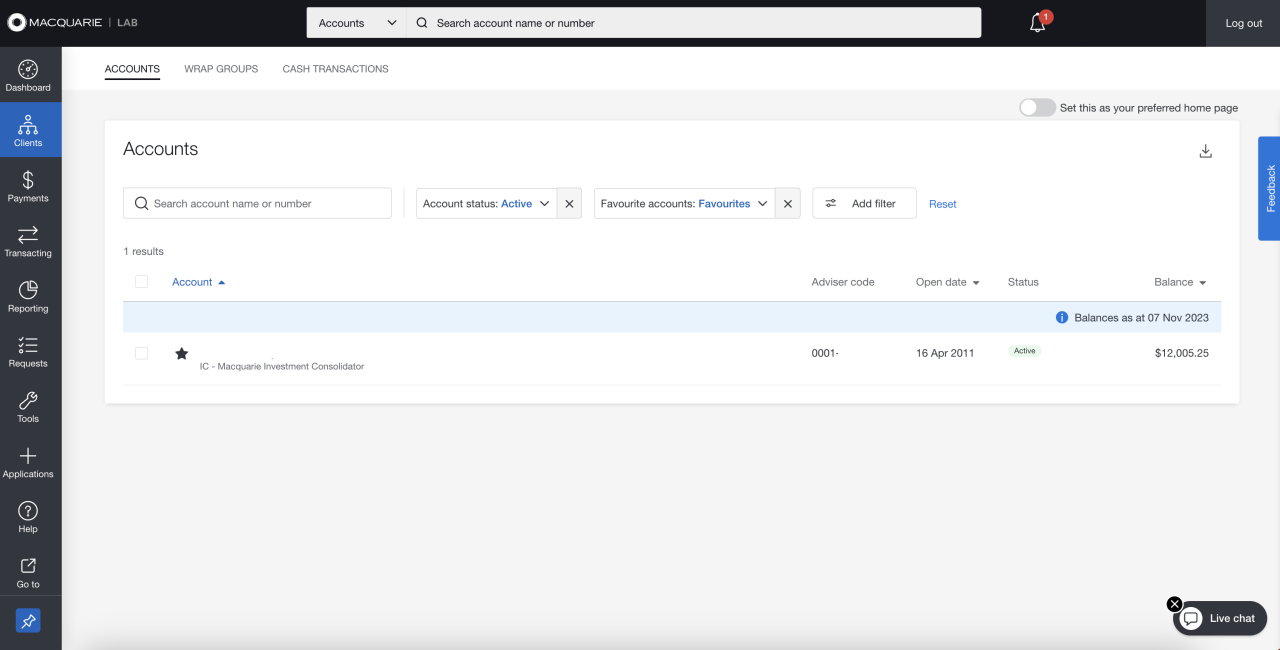The height and width of the screenshot is (650, 1280).
Task: Click the Adviser code column header
Action: (843, 282)
